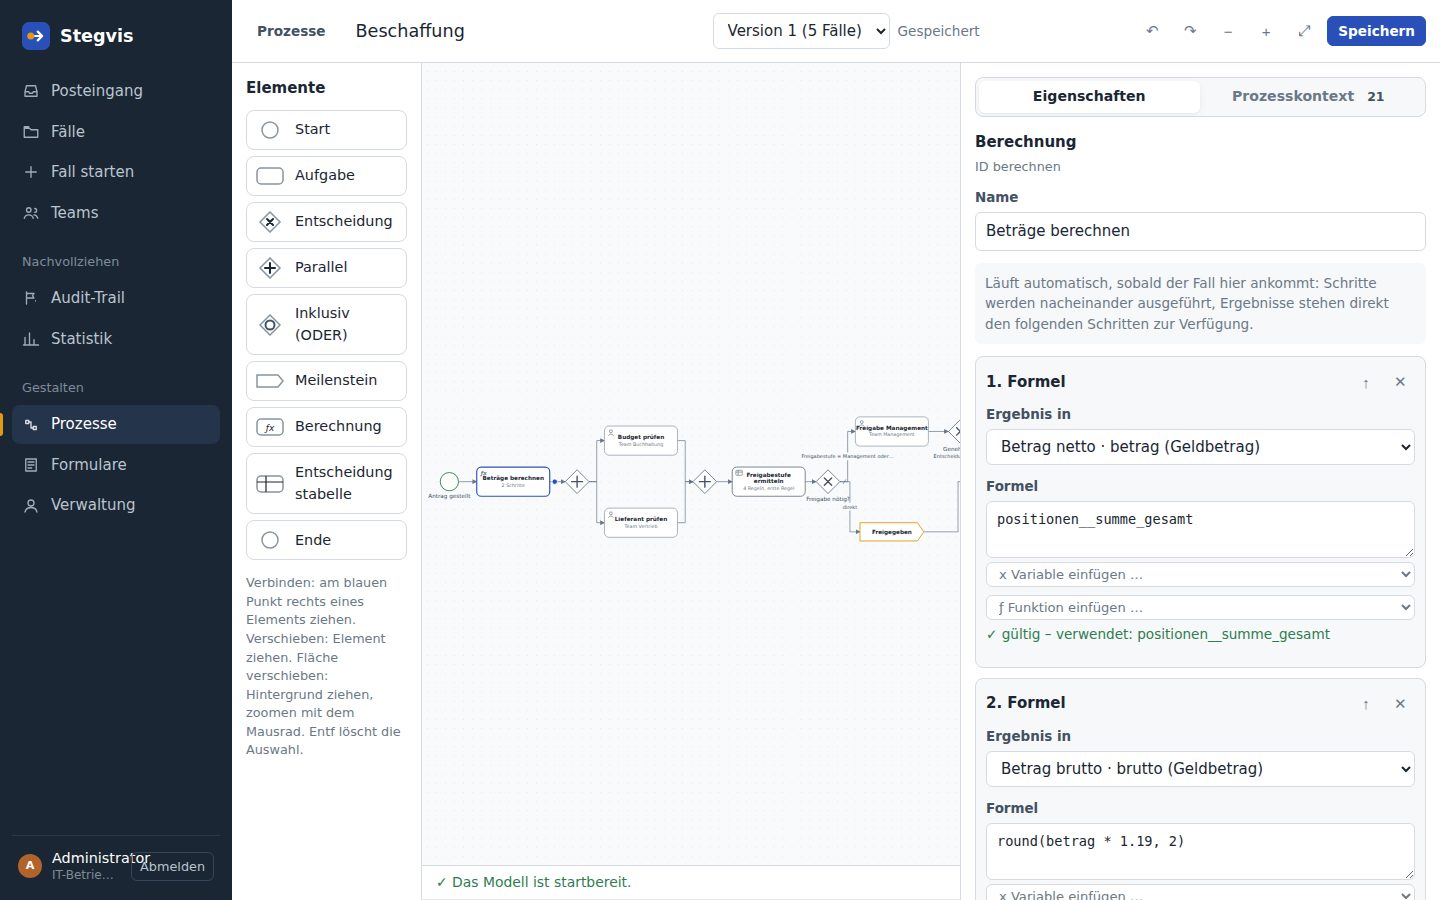The height and width of the screenshot is (900, 1440).
Task: Click the Name field with Beträge berechnen
Action: pyautogui.click(x=1200, y=231)
